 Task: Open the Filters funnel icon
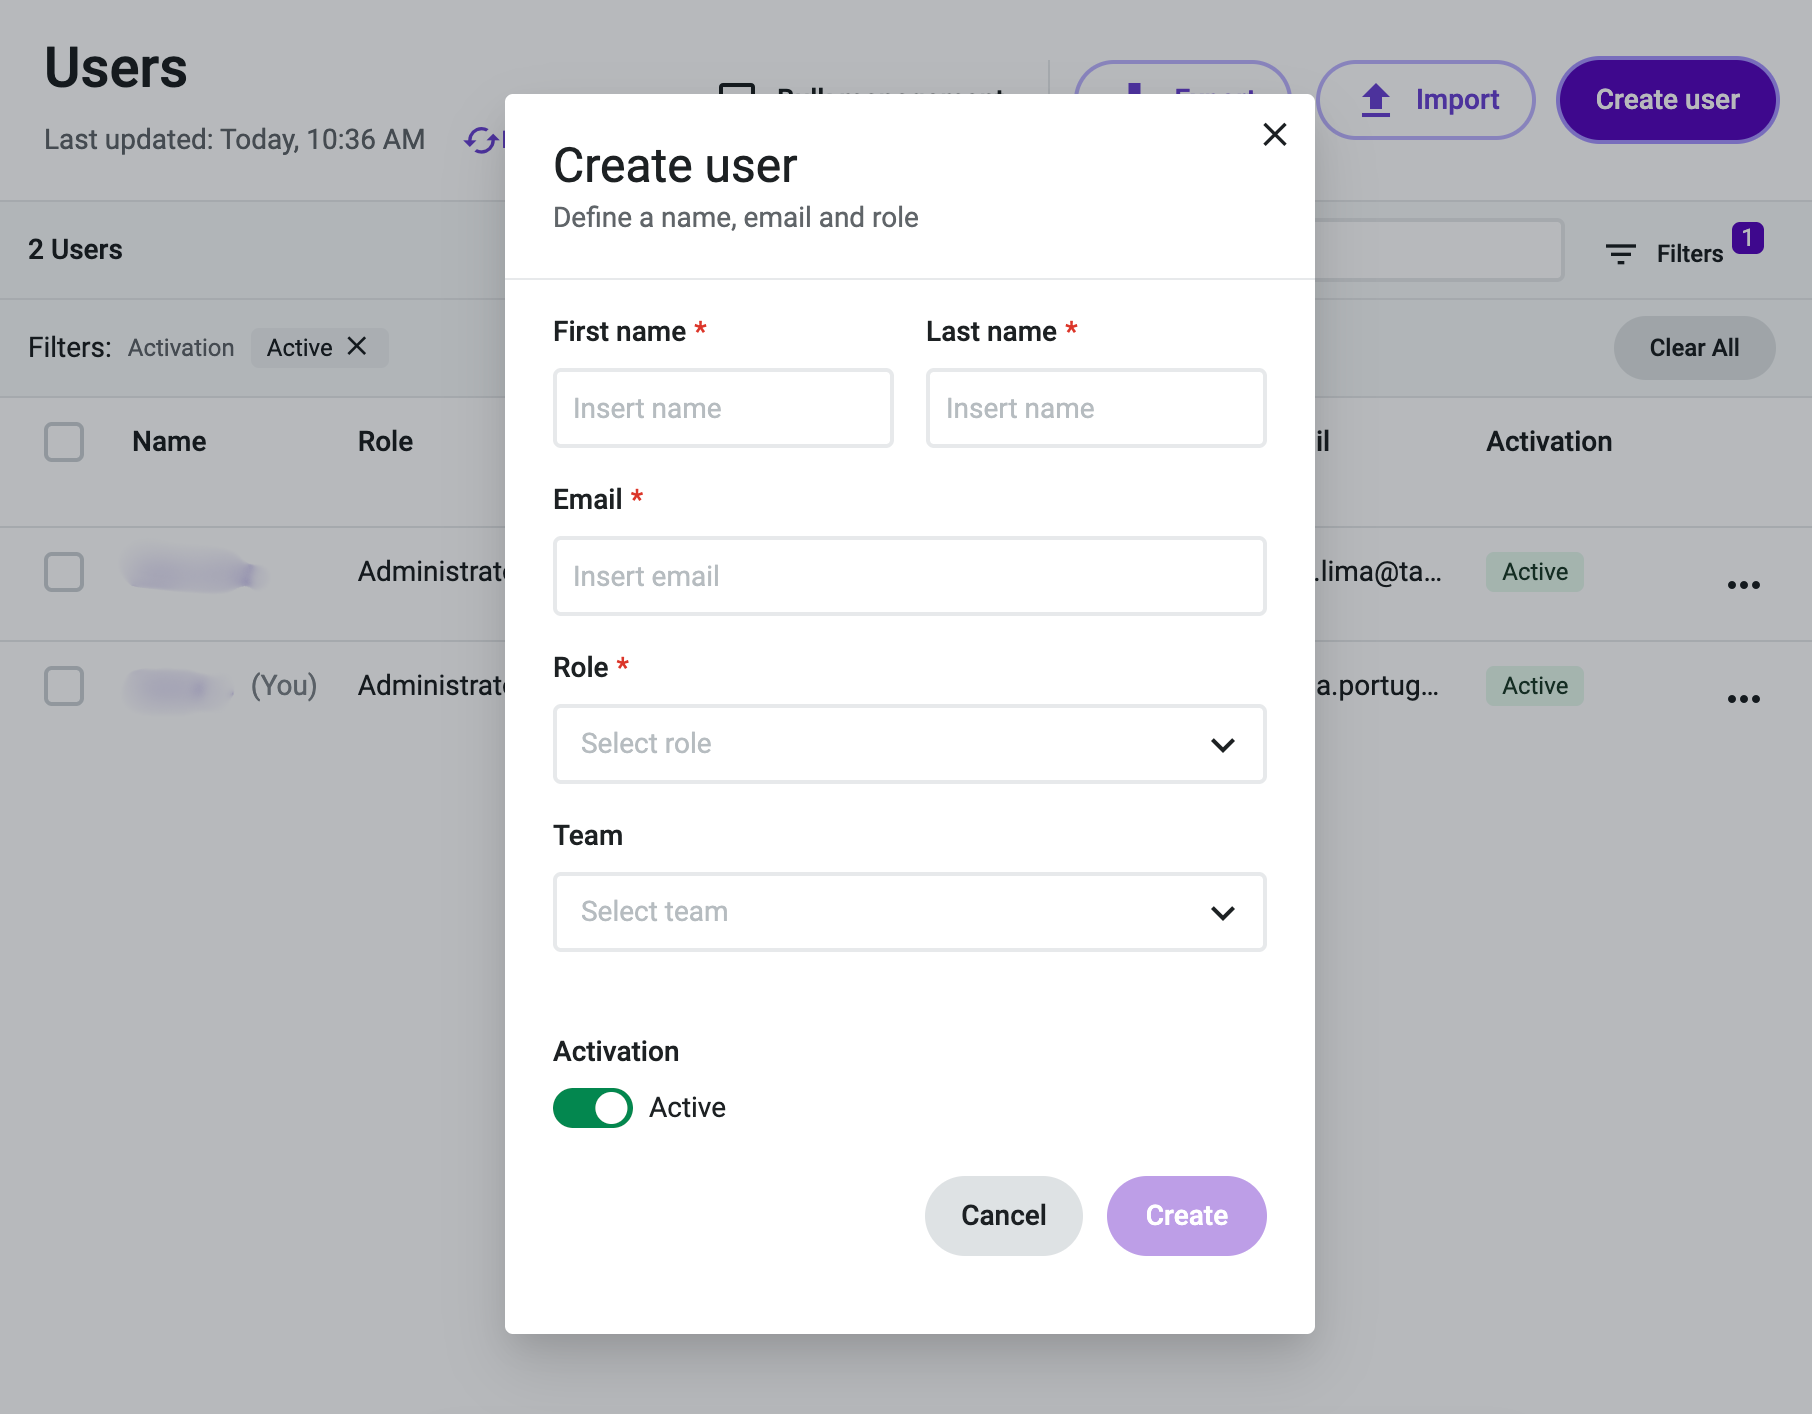[1620, 254]
